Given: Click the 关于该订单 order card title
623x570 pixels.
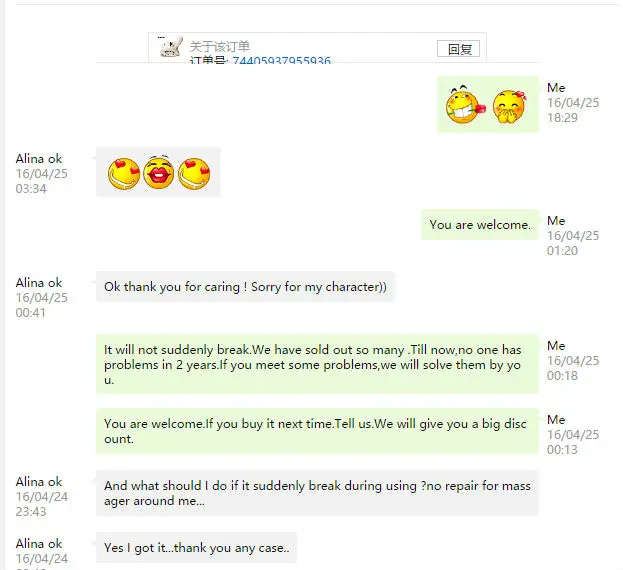Looking at the screenshot, I should pyautogui.click(x=220, y=46).
